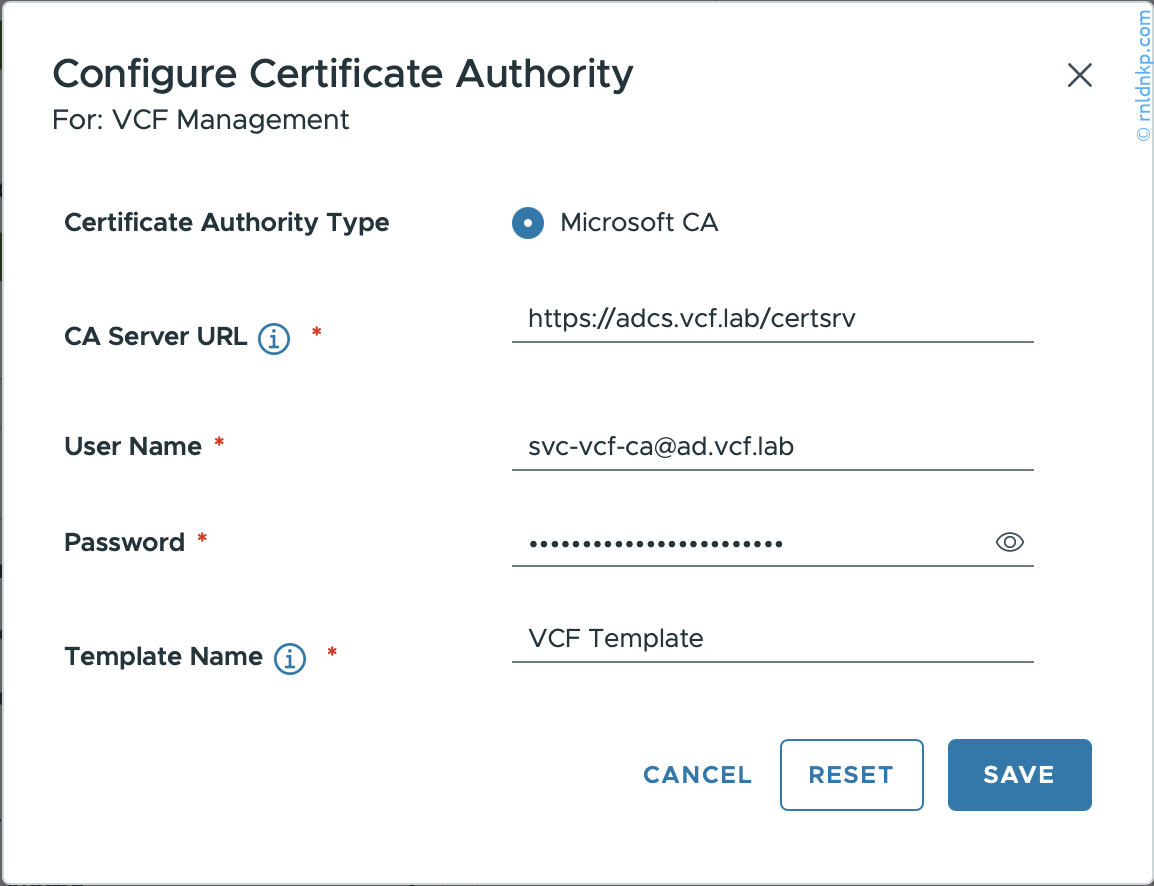Focus the Template Name text box
The width and height of the screenshot is (1154, 886).
pos(771,639)
